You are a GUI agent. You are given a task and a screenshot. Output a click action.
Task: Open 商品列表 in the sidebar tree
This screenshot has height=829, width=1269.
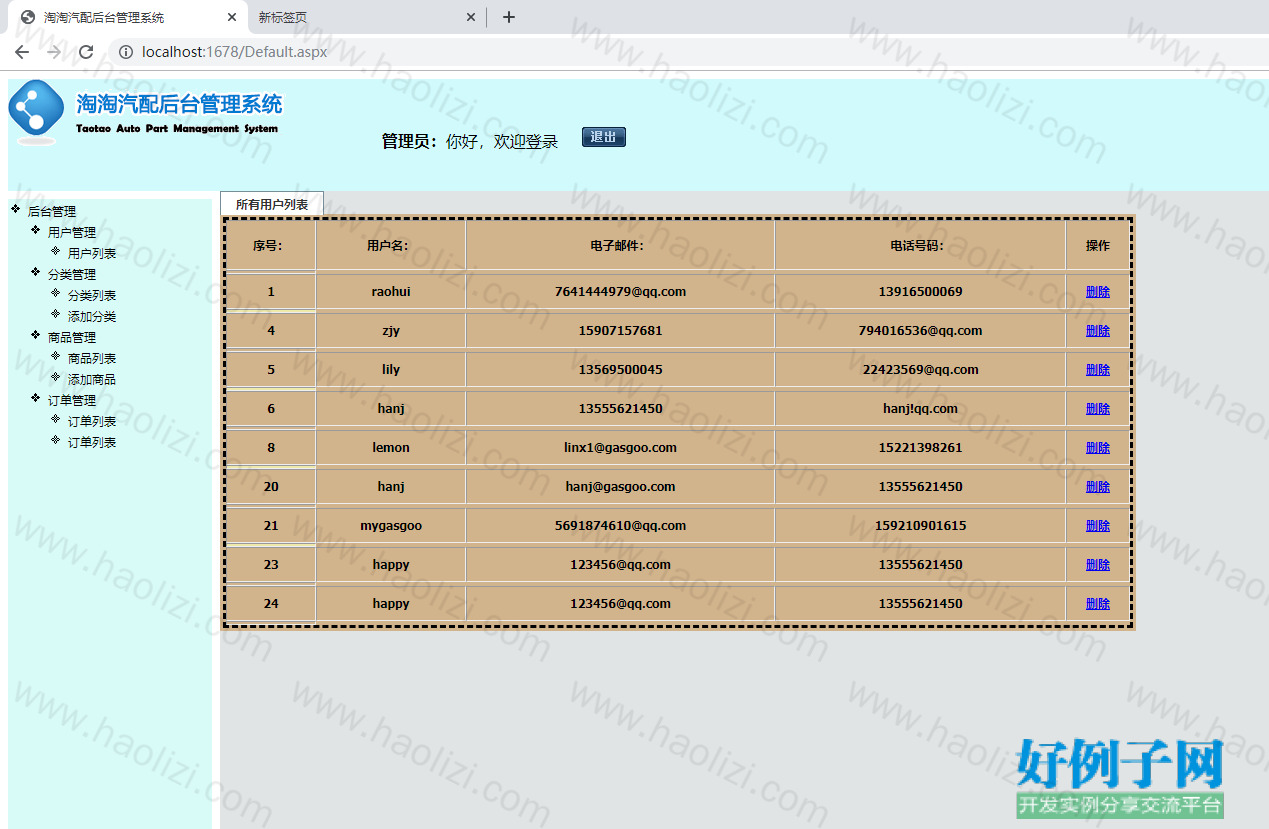click(92, 359)
